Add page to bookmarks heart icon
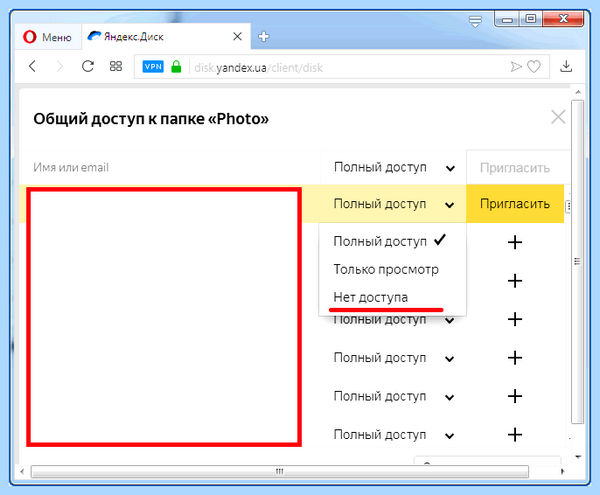Viewport: 600px width, 495px height. pos(534,67)
